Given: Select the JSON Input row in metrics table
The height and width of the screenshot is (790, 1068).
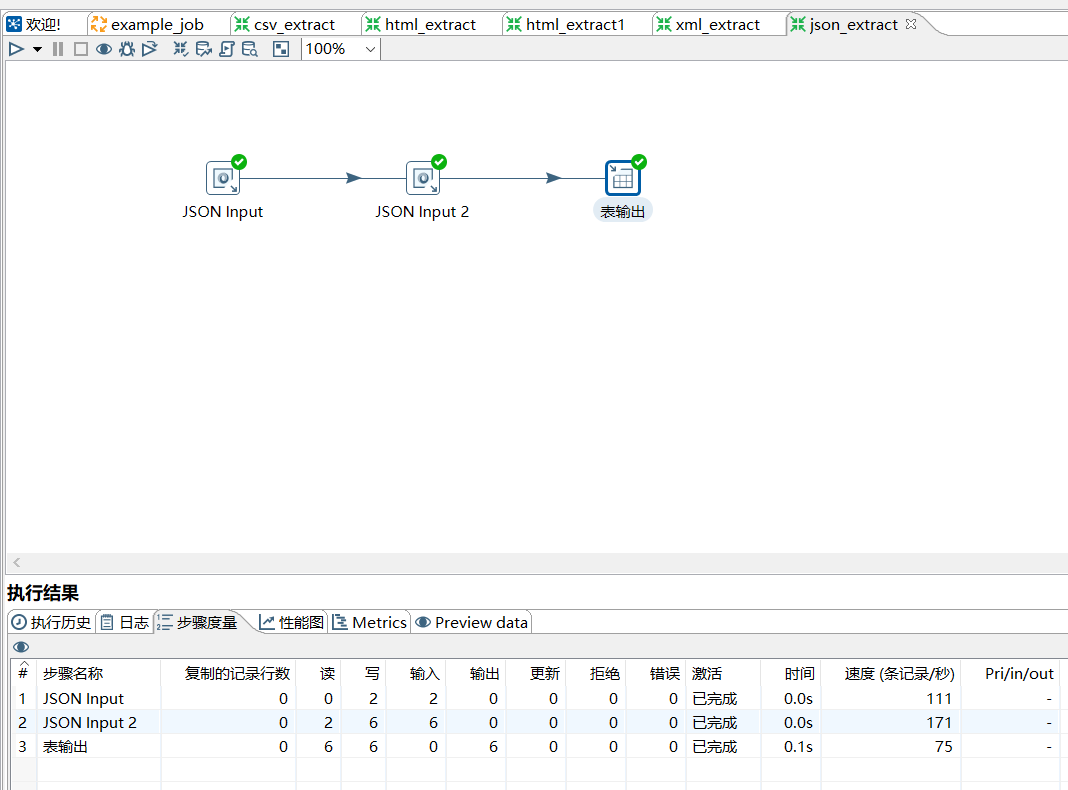Looking at the screenshot, I should pos(535,699).
